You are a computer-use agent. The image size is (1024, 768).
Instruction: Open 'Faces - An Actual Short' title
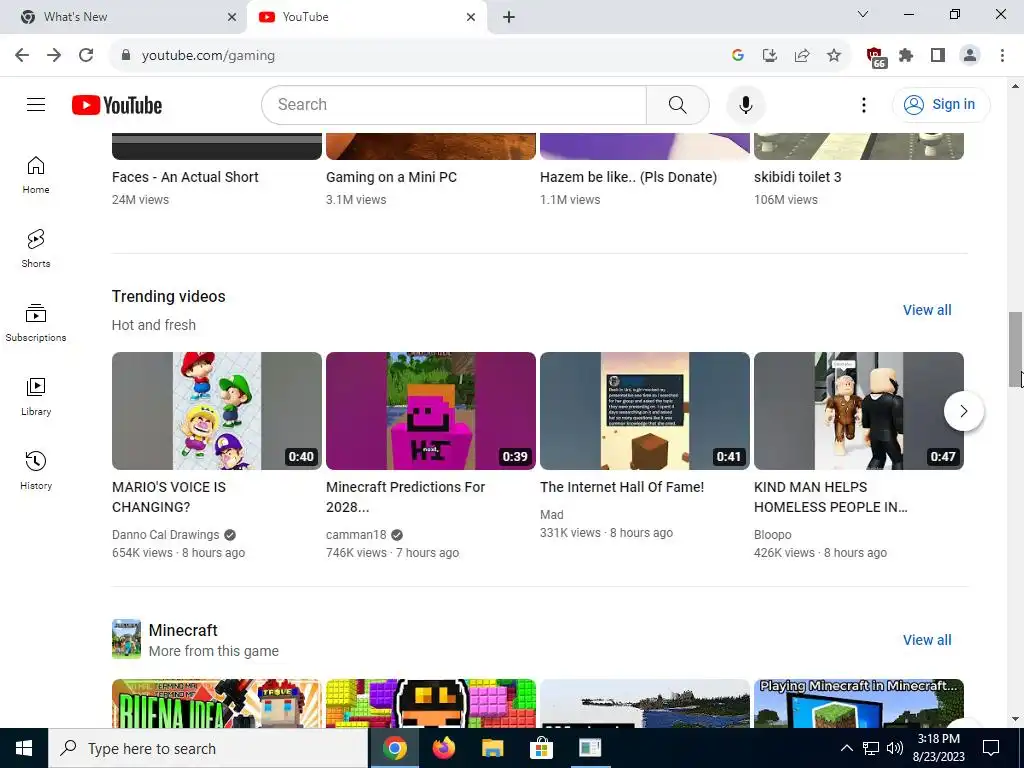tap(185, 177)
